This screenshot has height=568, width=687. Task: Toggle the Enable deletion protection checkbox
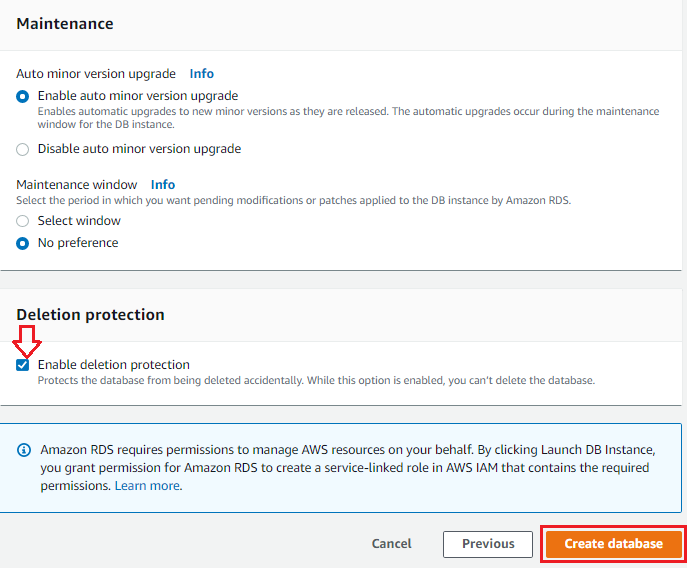tap(22, 365)
